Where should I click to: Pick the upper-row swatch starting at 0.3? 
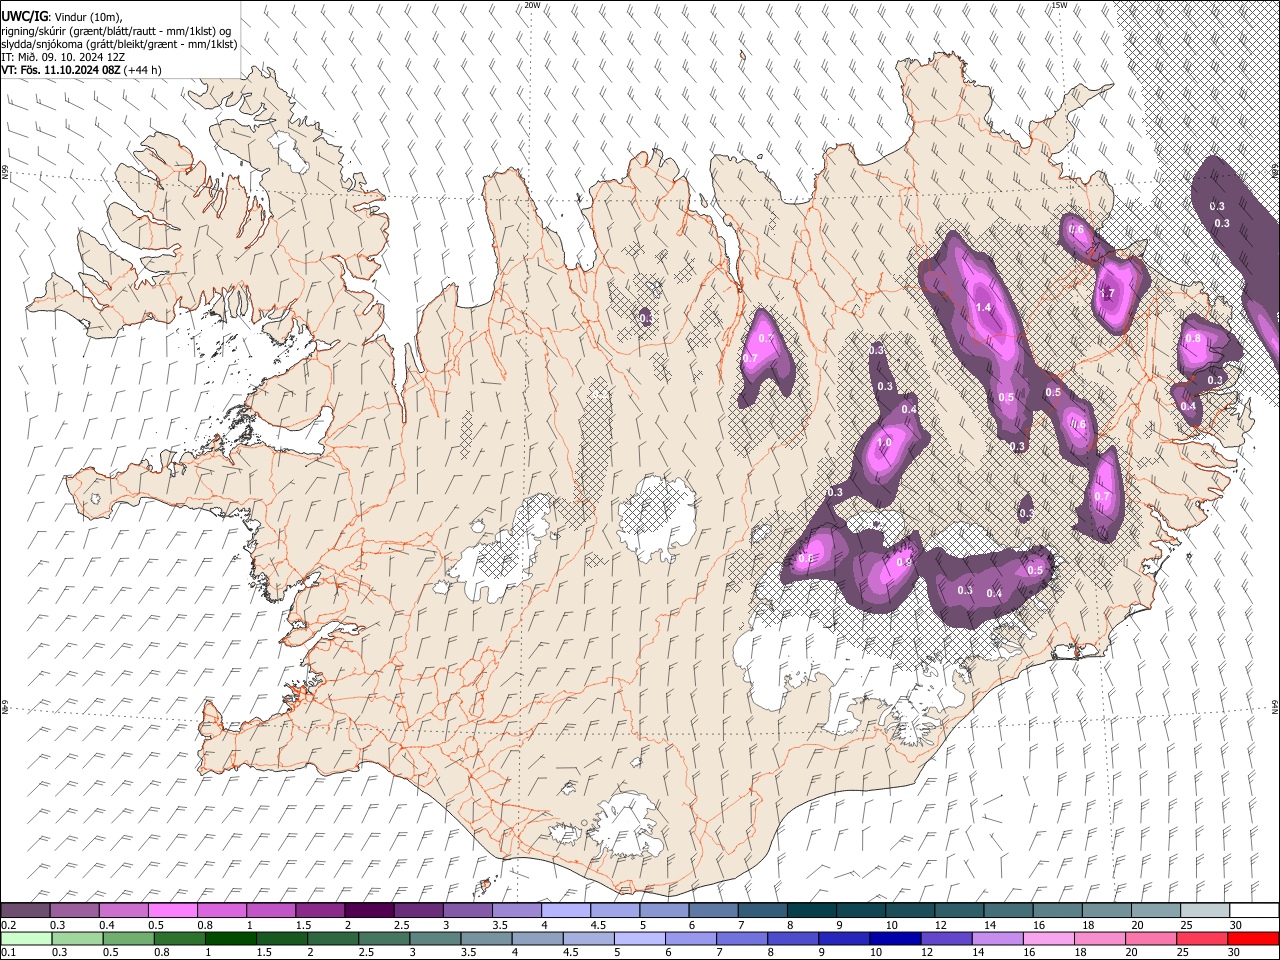point(74,911)
